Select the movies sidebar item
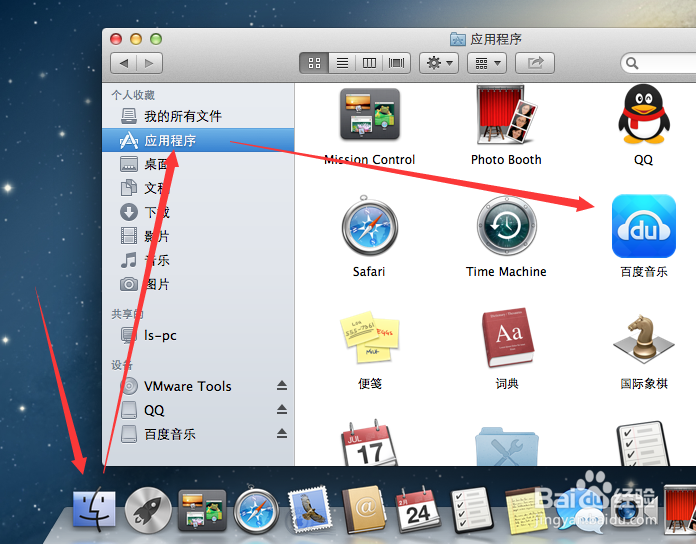This screenshot has height=544, width=696. point(198,236)
